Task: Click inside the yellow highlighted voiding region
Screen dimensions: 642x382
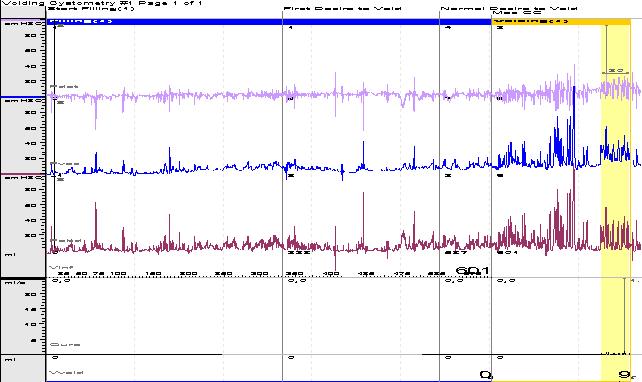Action: point(615,205)
